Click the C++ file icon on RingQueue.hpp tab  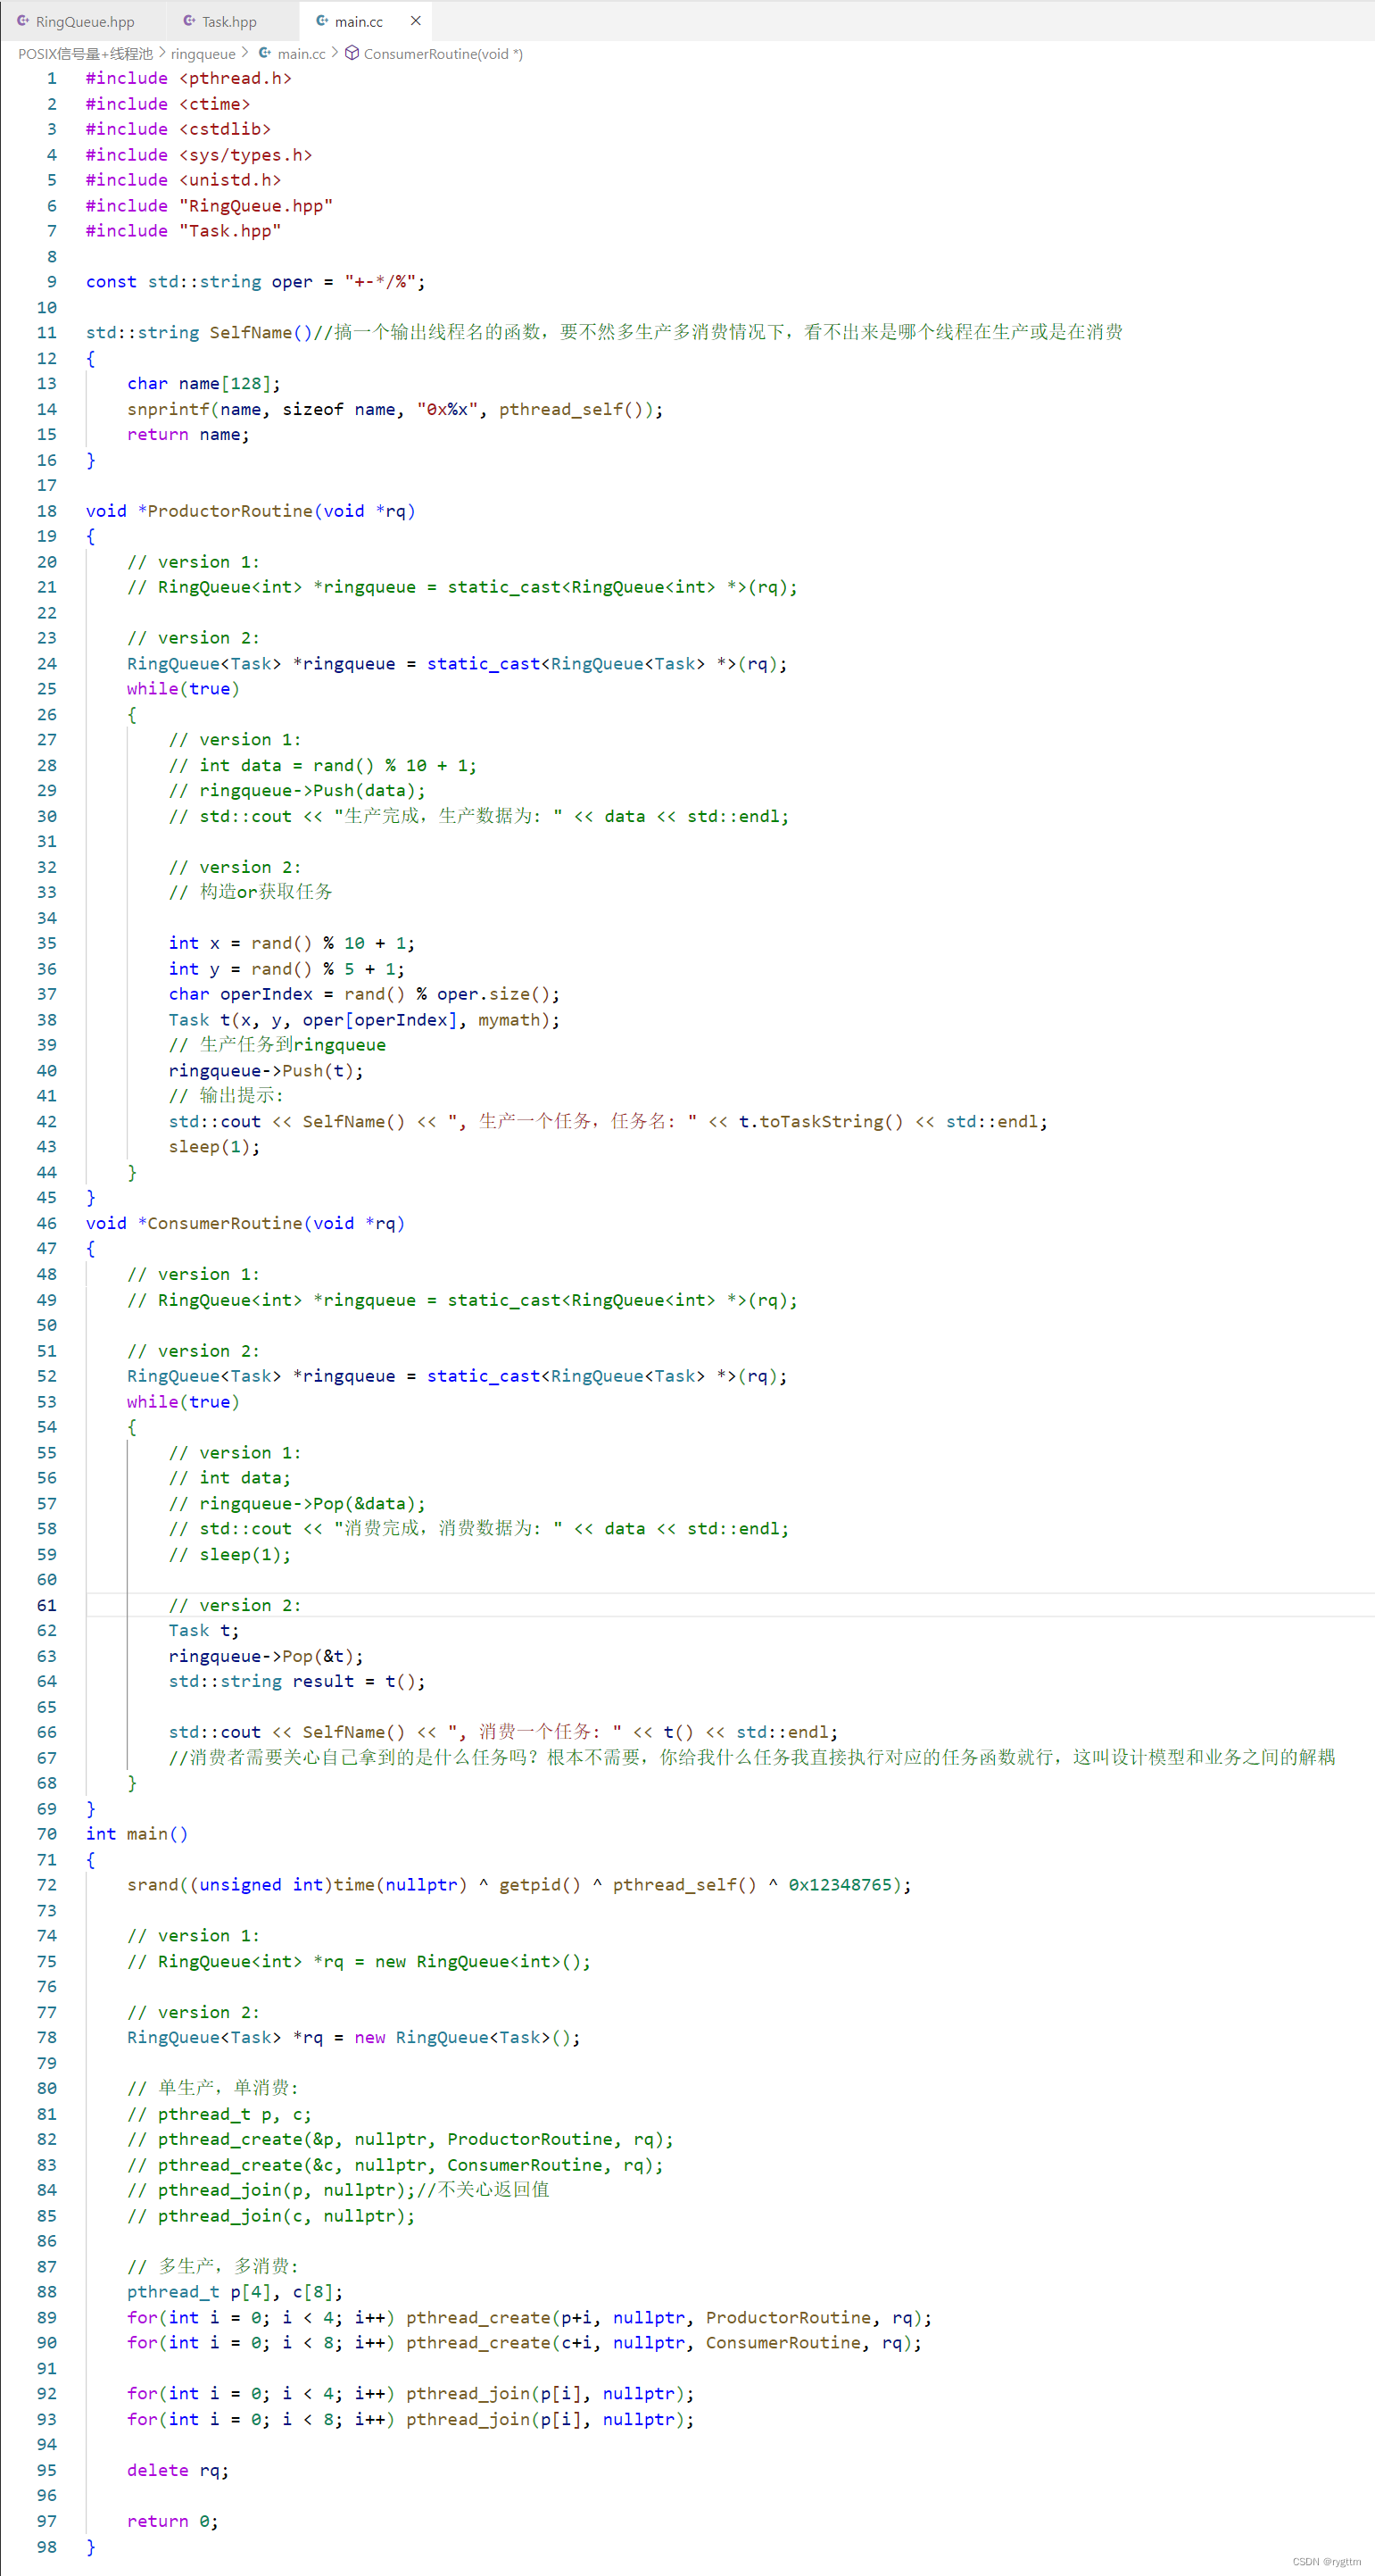[22, 21]
